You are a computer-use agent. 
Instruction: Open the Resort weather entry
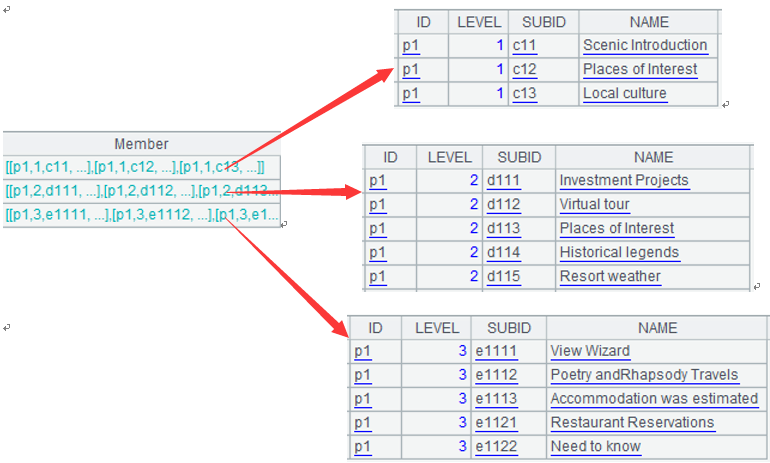(x=610, y=276)
